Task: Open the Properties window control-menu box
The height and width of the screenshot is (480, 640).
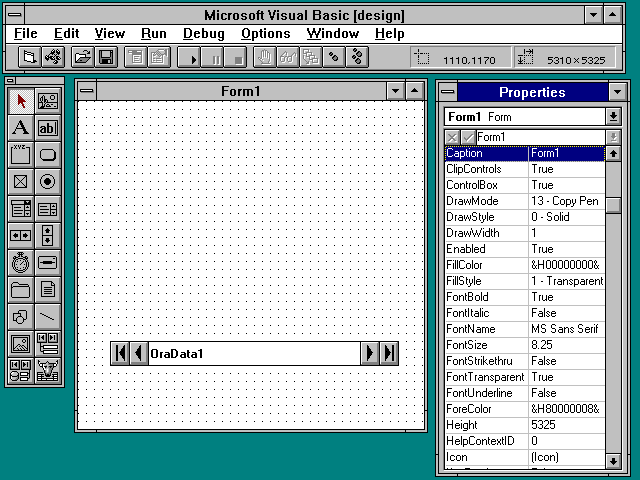Action: click(447, 92)
